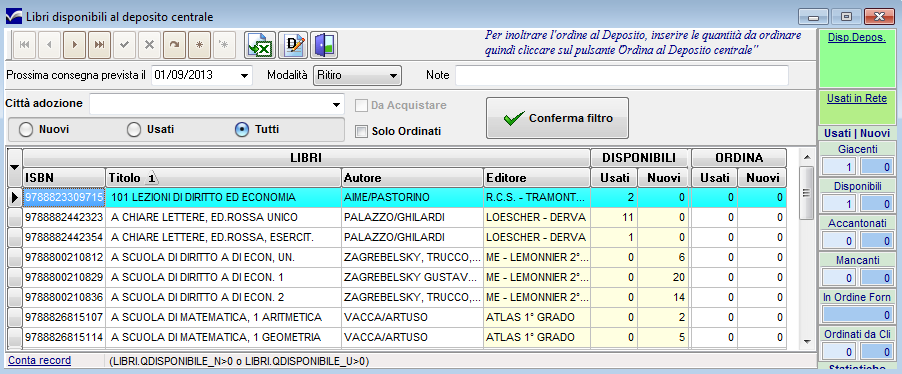Select row A SCUOLA DI DIRITTO A DI ECON. 1
The height and width of the screenshot is (374, 902).
click(x=404, y=277)
